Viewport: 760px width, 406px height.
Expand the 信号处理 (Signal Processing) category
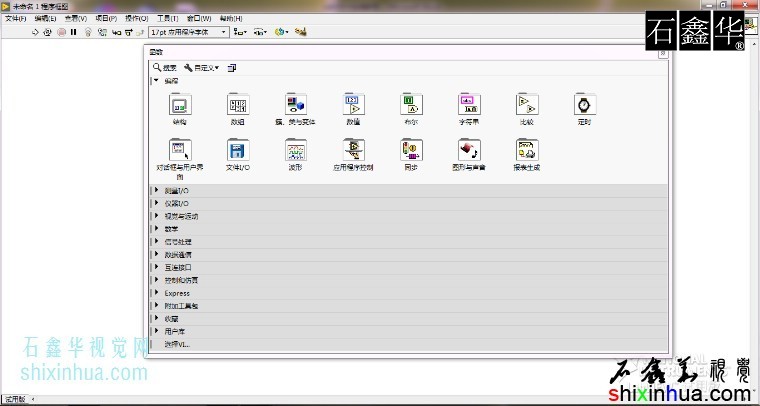click(x=409, y=242)
